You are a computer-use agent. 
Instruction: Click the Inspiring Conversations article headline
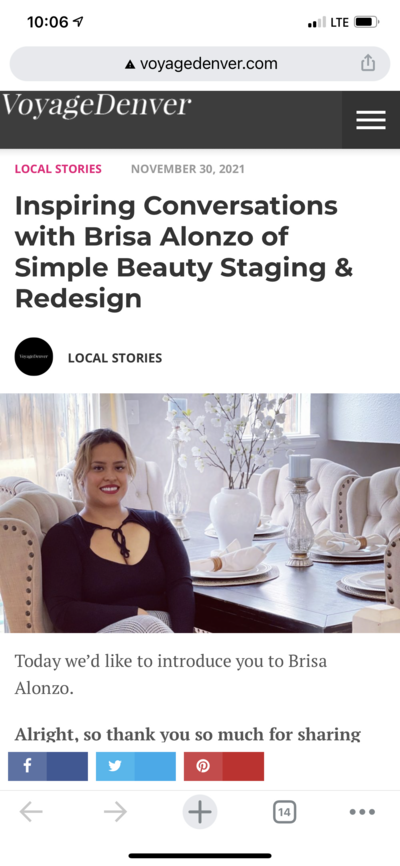click(184, 252)
